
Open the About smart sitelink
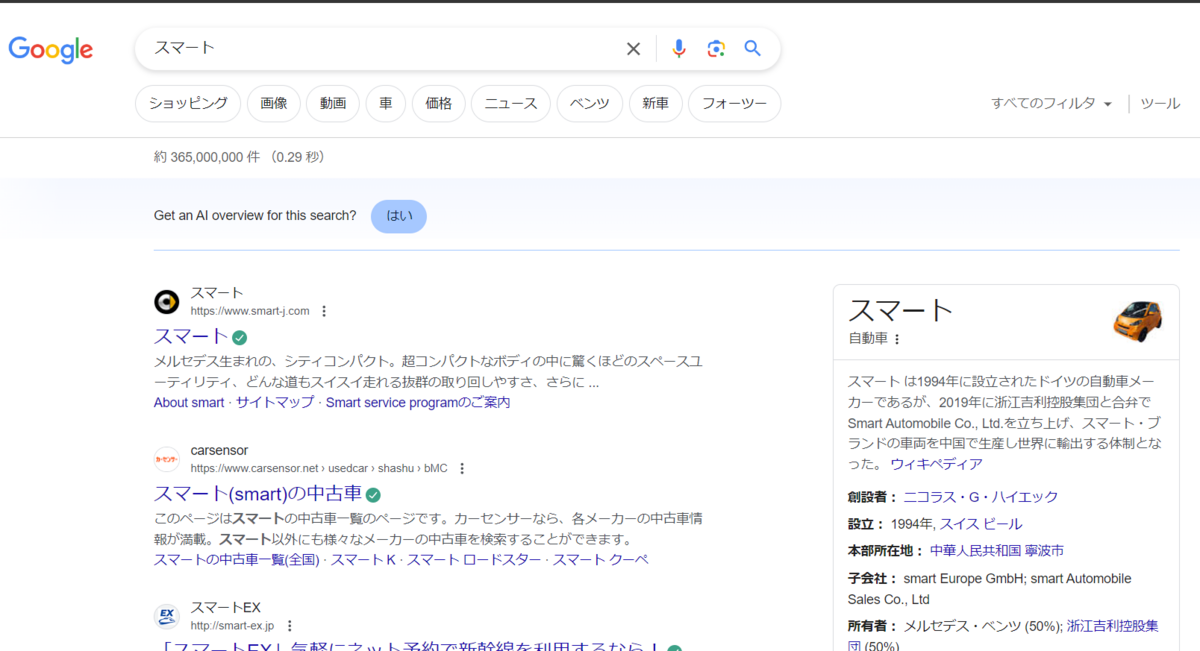pos(189,402)
